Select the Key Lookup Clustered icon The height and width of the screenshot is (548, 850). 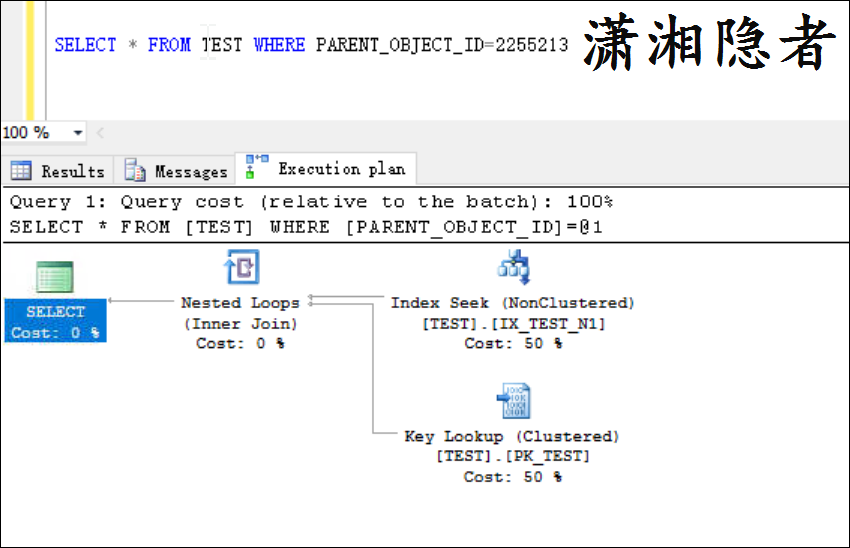click(x=513, y=401)
